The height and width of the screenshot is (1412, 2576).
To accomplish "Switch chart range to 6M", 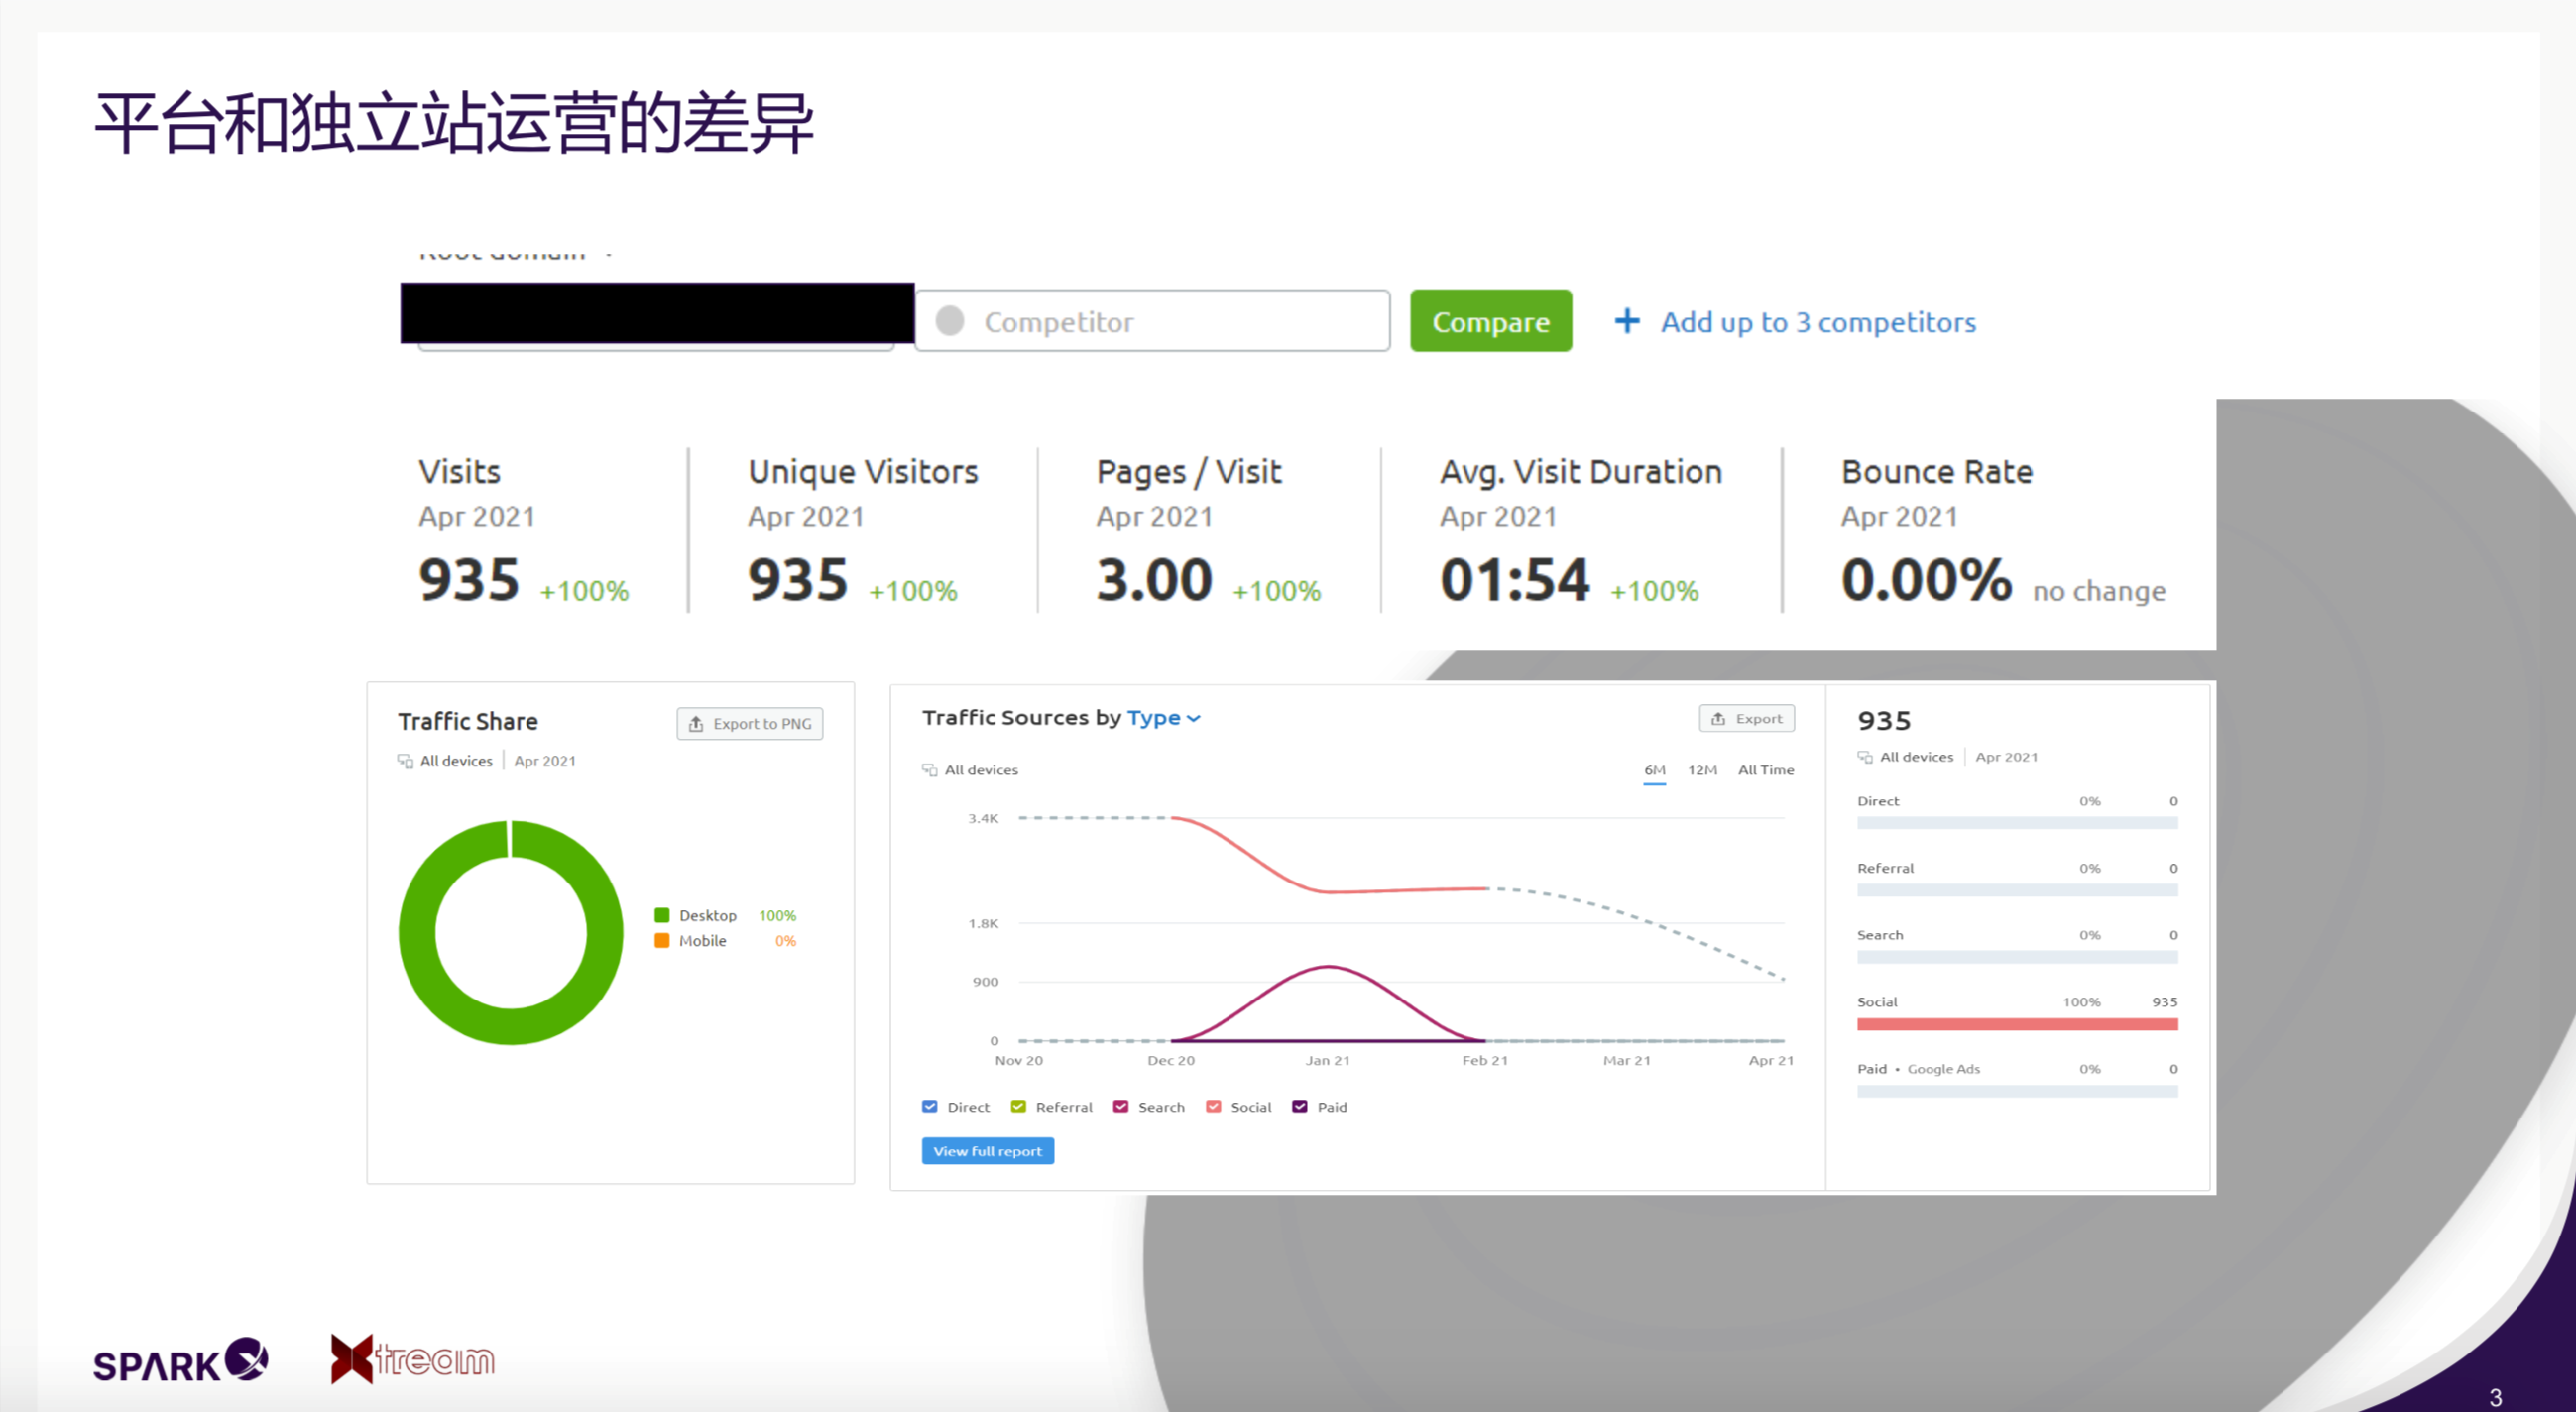I will [x=1655, y=770].
